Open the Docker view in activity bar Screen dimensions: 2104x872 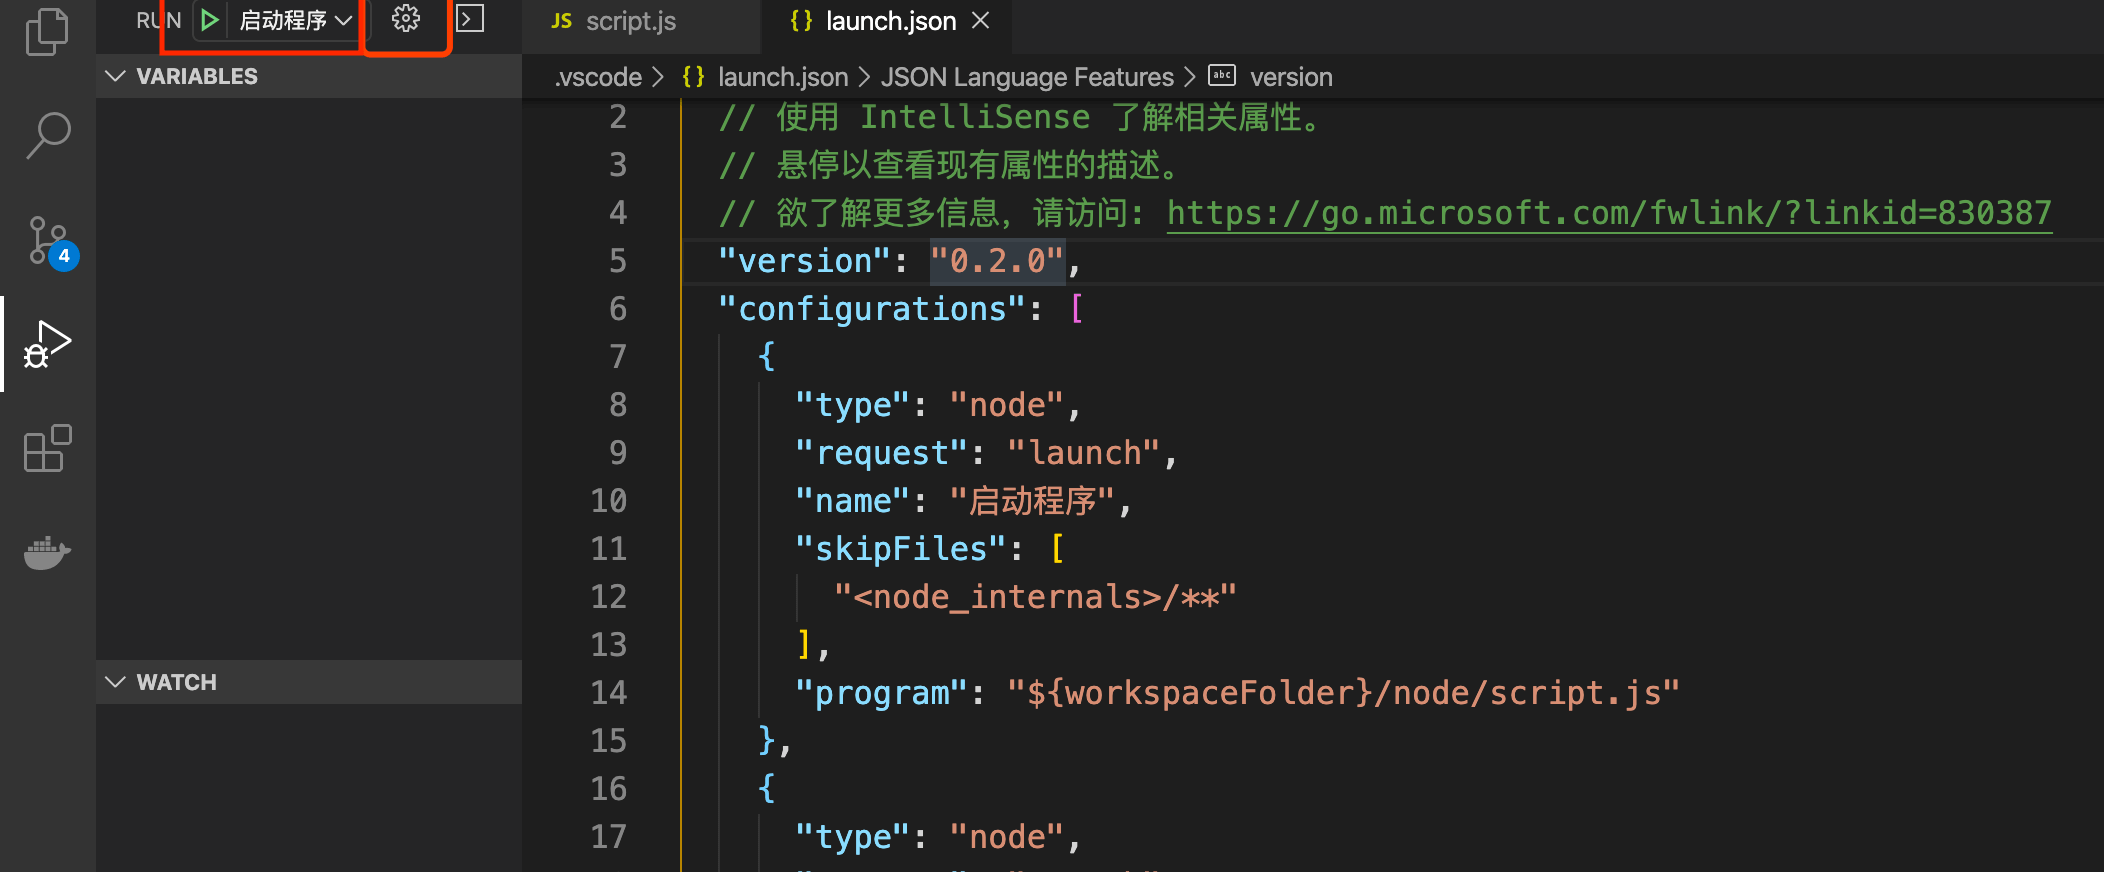tap(47, 552)
